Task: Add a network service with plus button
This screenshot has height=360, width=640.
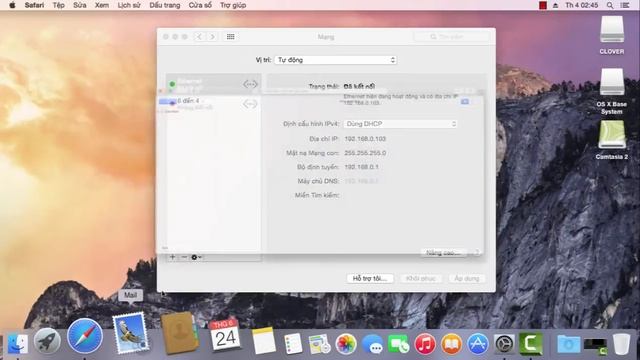Action: click(x=173, y=257)
